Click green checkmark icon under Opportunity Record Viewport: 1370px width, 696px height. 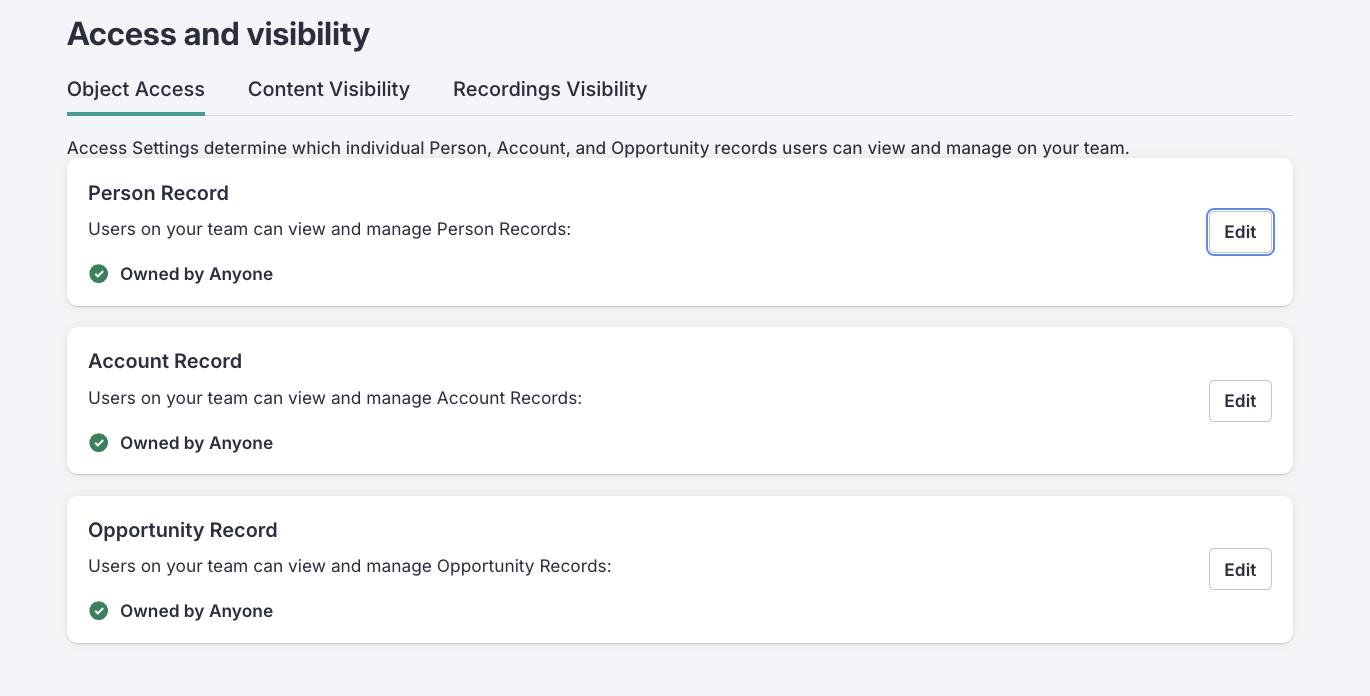(x=99, y=611)
